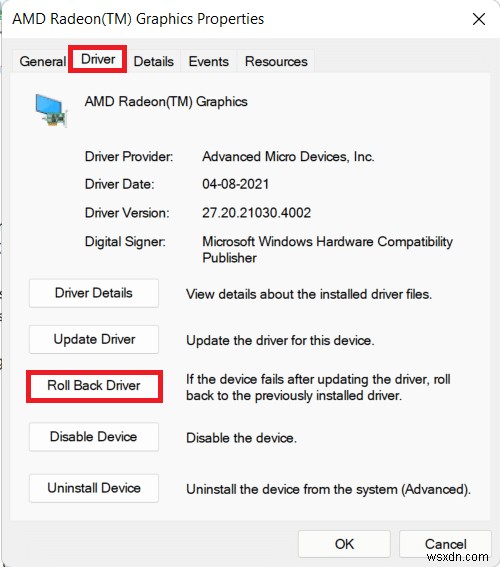
Task: Open the Resources tab
Action: (276, 61)
